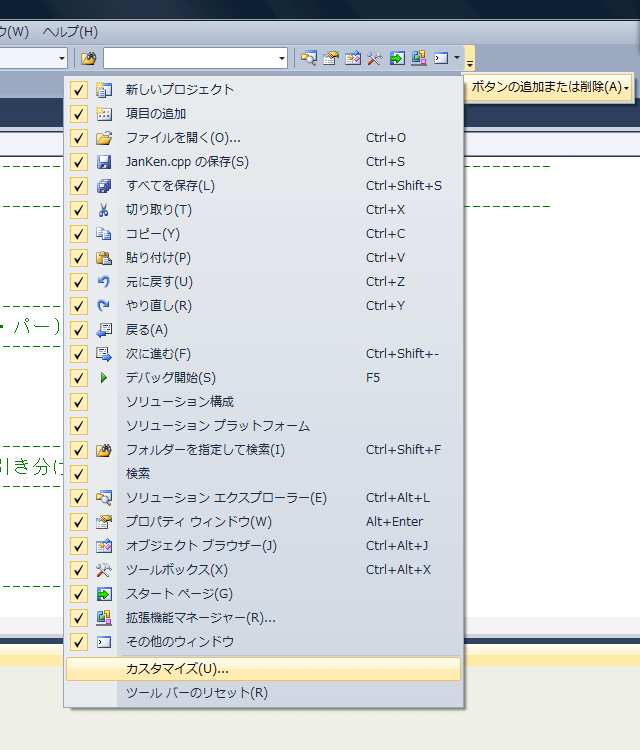Screen dimensions: 640x750
Task: Click the Solution Explorer icon in the toolbar
Action: [309, 58]
